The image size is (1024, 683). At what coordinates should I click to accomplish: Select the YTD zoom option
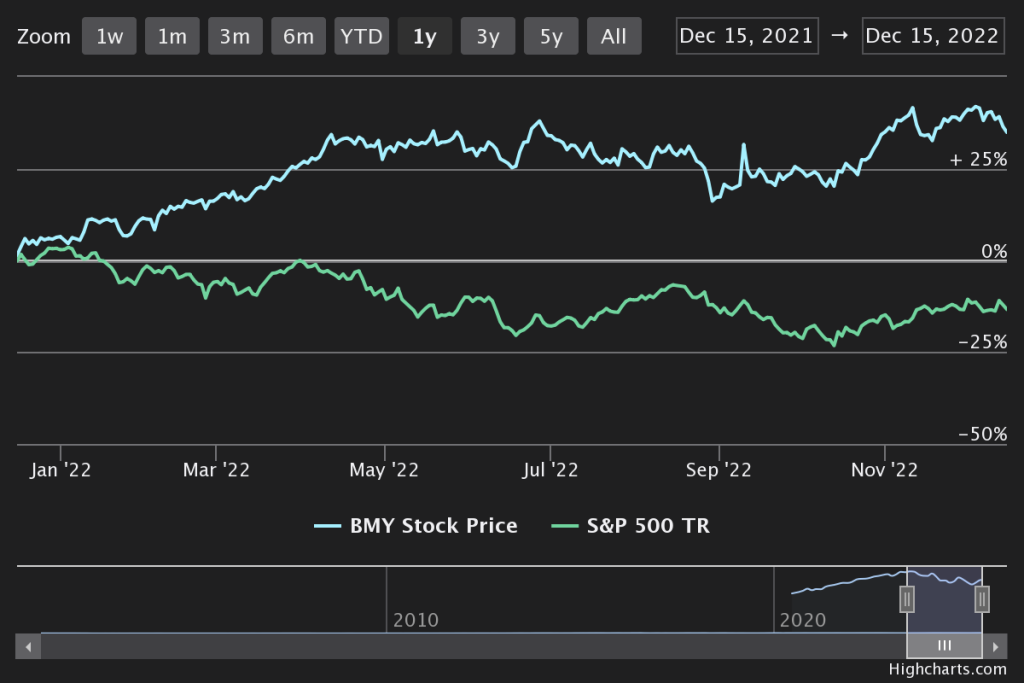tap(361, 37)
